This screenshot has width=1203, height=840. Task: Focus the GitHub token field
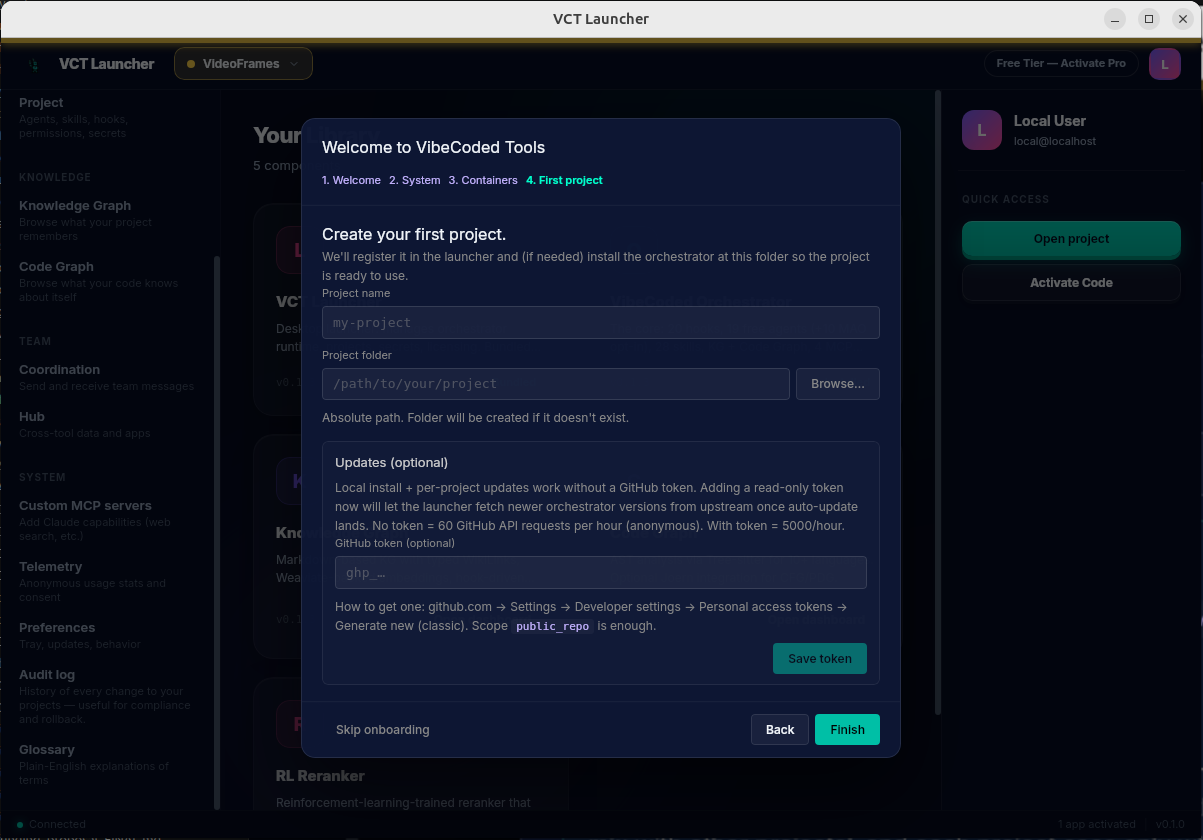(601, 573)
